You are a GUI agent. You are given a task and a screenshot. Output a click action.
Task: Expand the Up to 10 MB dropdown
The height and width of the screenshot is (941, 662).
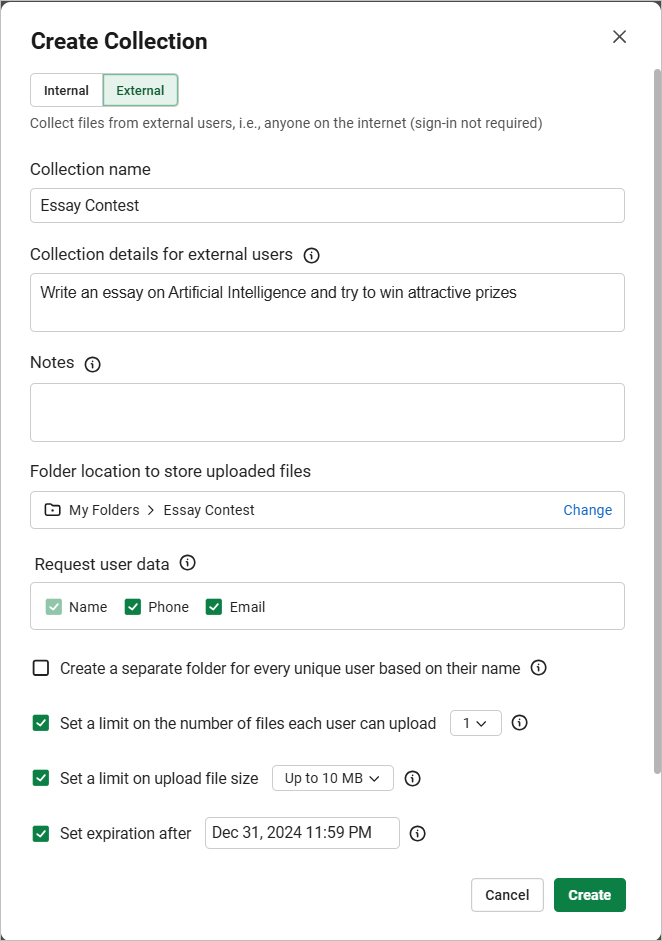333,778
